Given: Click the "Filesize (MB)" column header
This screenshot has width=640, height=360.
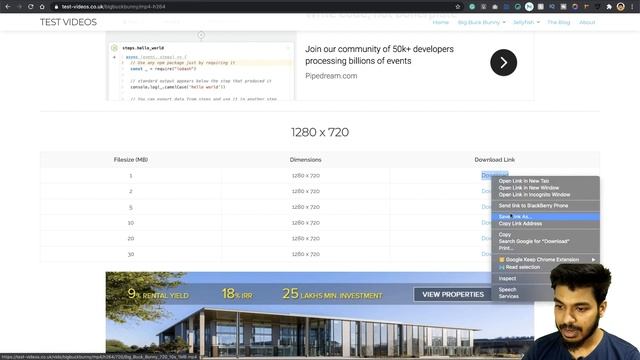Looking at the screenshot, I should click(x=131, y=160).
